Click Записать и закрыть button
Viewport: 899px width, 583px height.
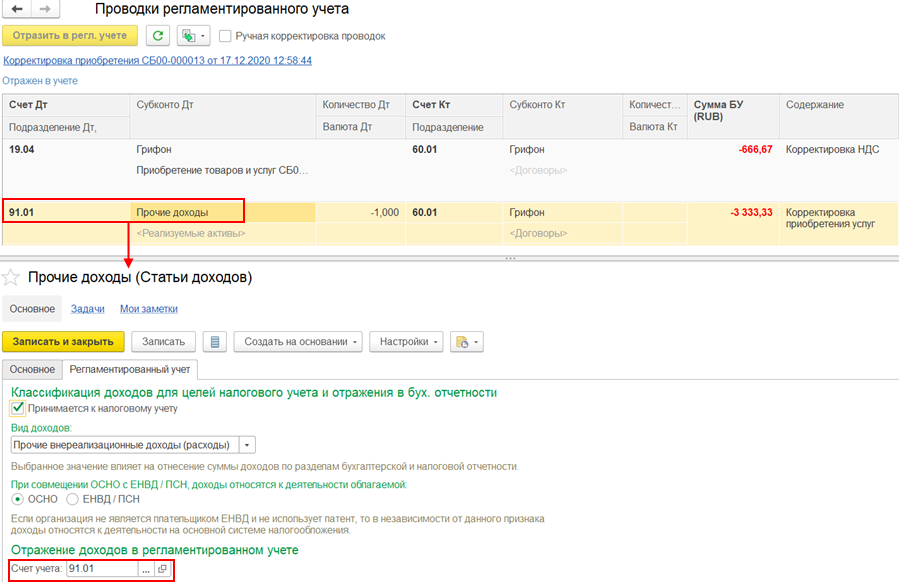pyautogui.click(x=63, y=342)
